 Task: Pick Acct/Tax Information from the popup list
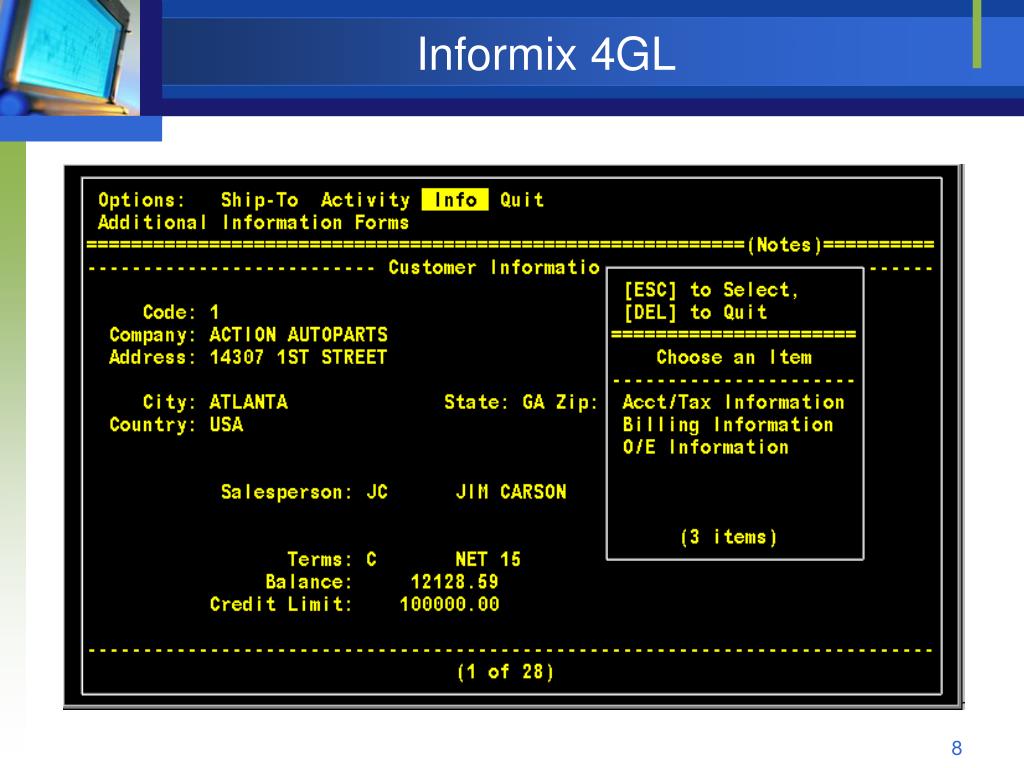(x=733, y=402)
